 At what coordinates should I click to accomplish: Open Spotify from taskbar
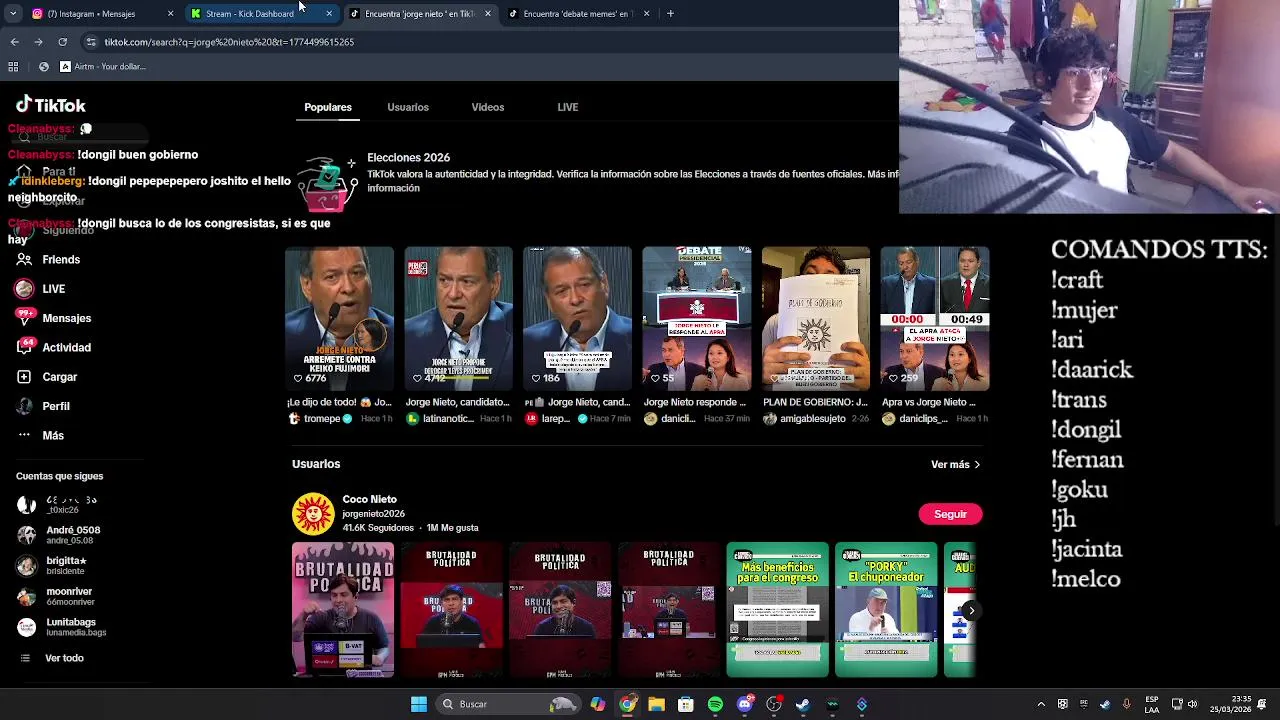[x=715, y=704]
